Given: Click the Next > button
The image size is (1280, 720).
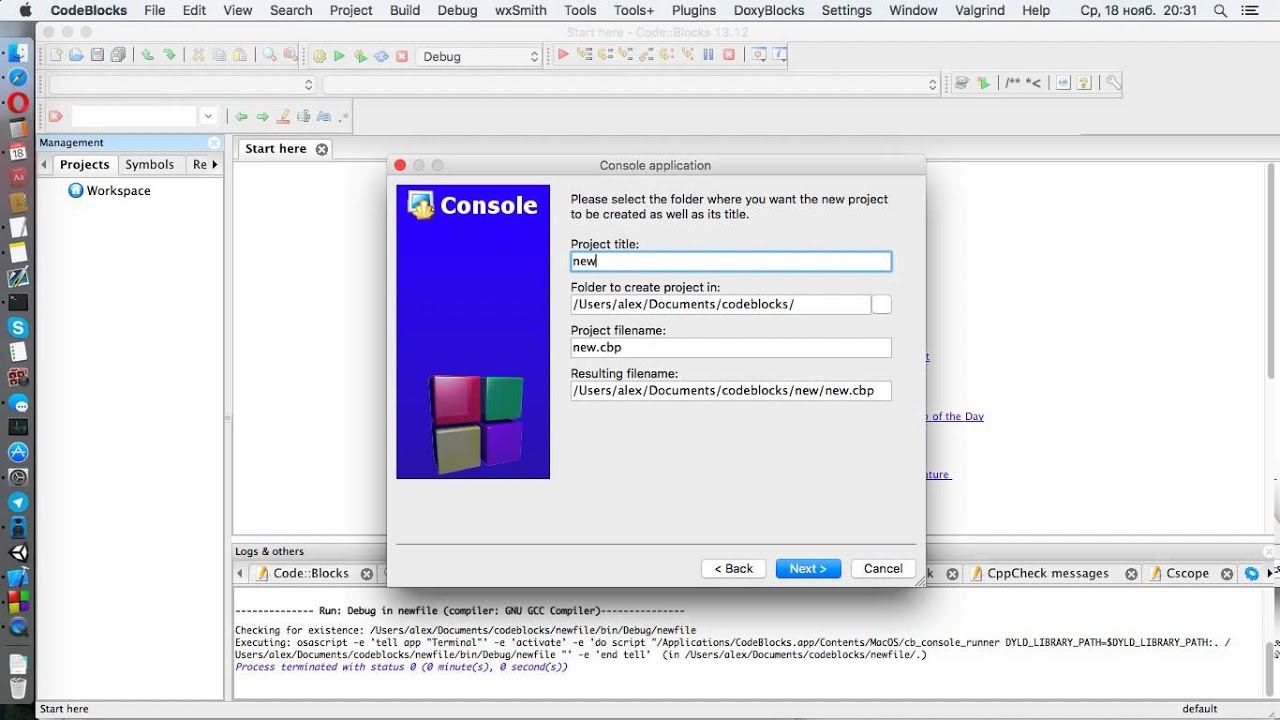Looking at the screenshot, I should [808, 568].
